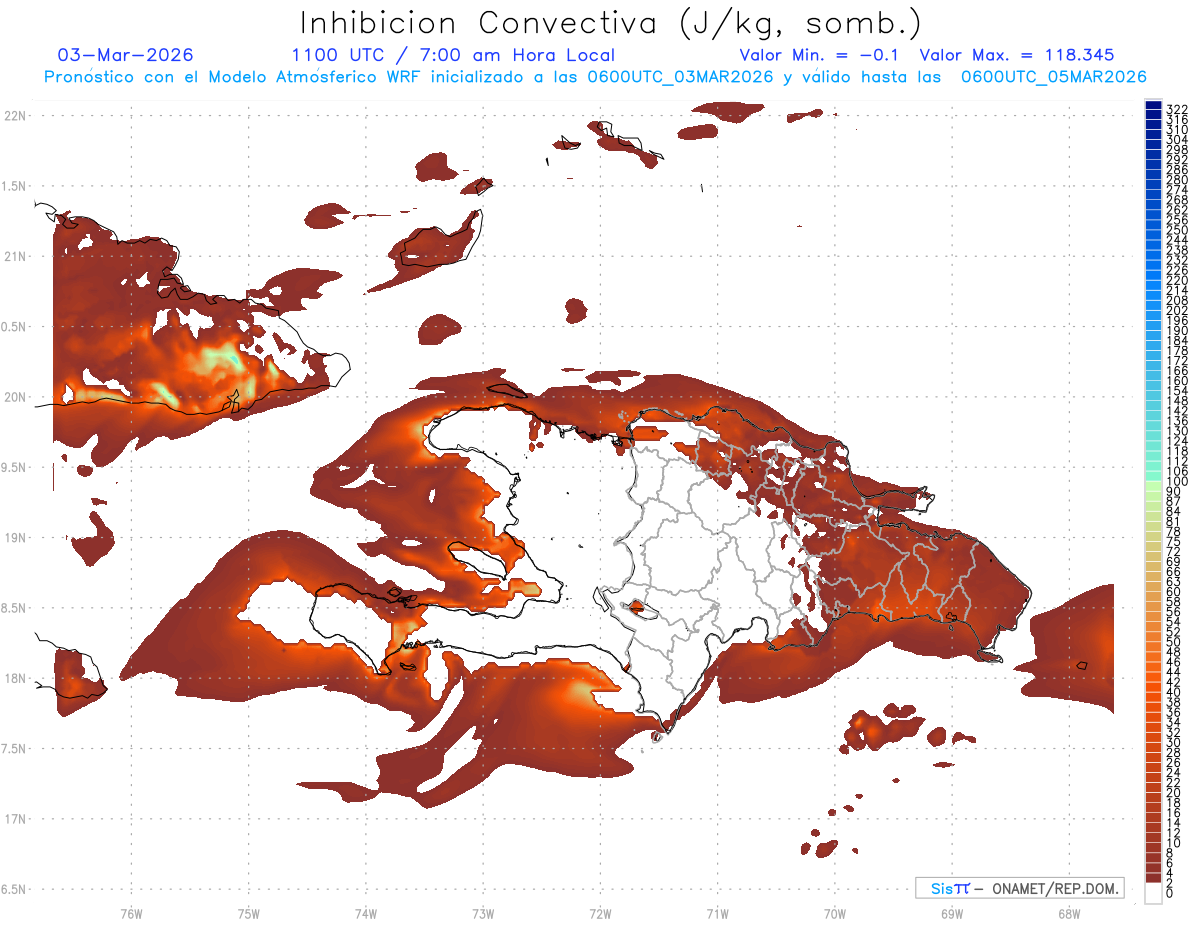Screen dimensions: 1200x927
Task: Click the '17N' latitude label
Action: [x=14, y=819]
